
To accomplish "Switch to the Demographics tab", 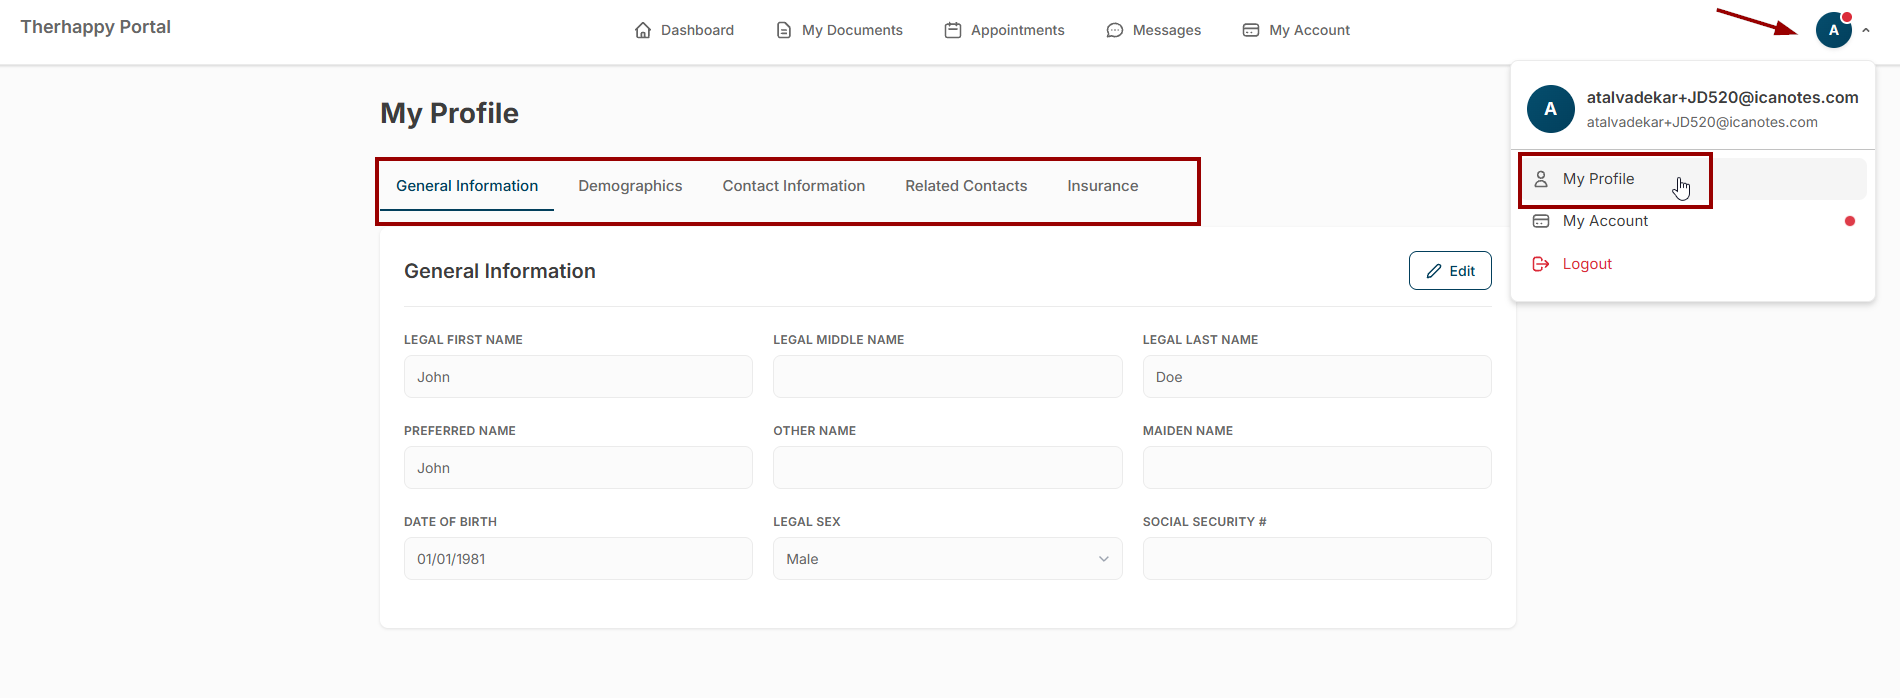I will coord(630,186).
